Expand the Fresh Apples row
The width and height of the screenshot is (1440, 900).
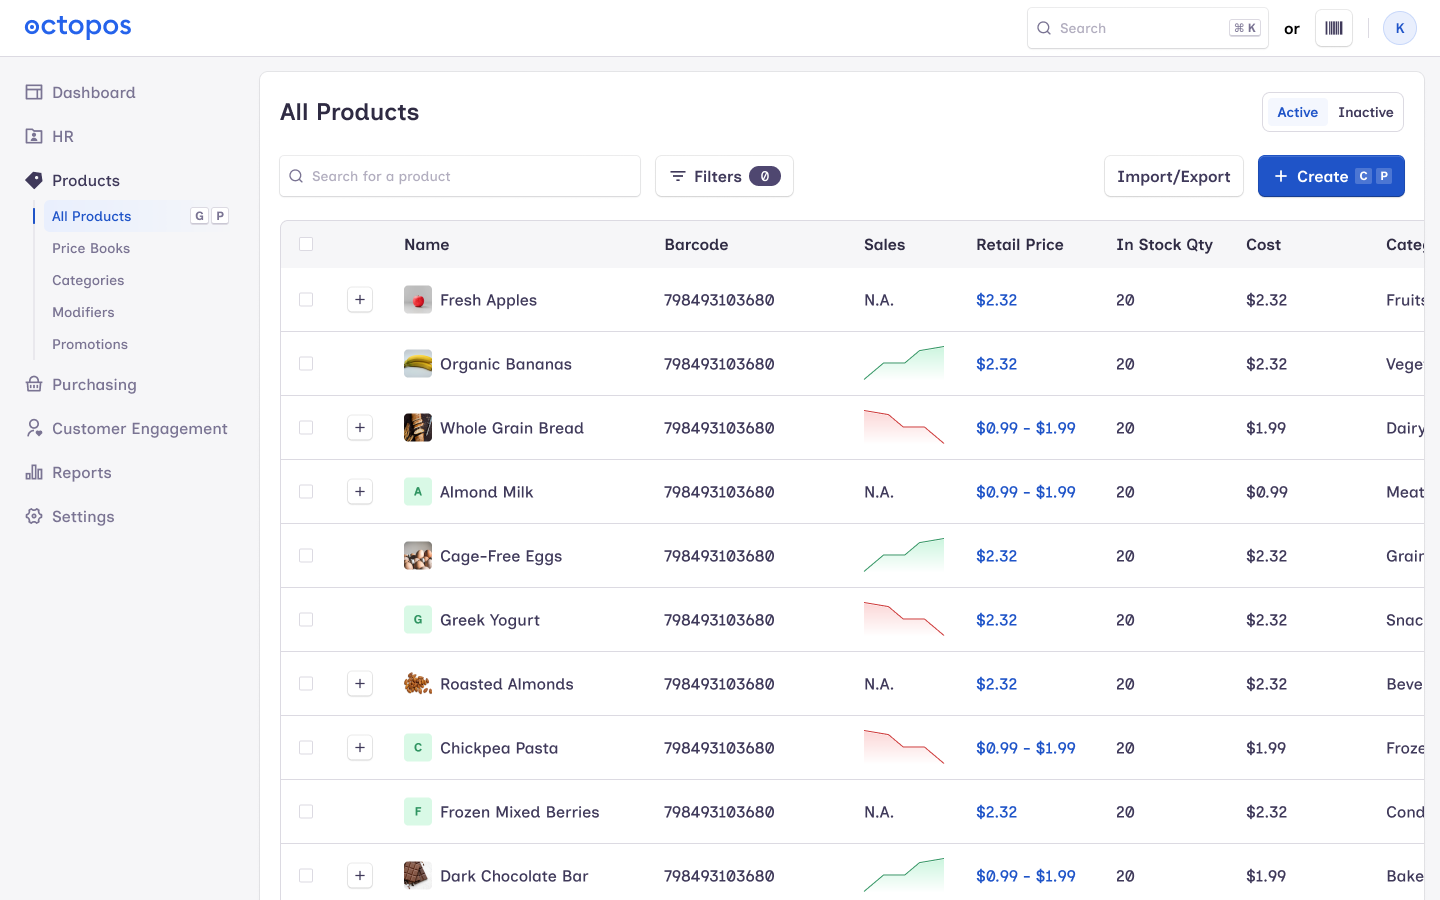(x=360, y=300)
